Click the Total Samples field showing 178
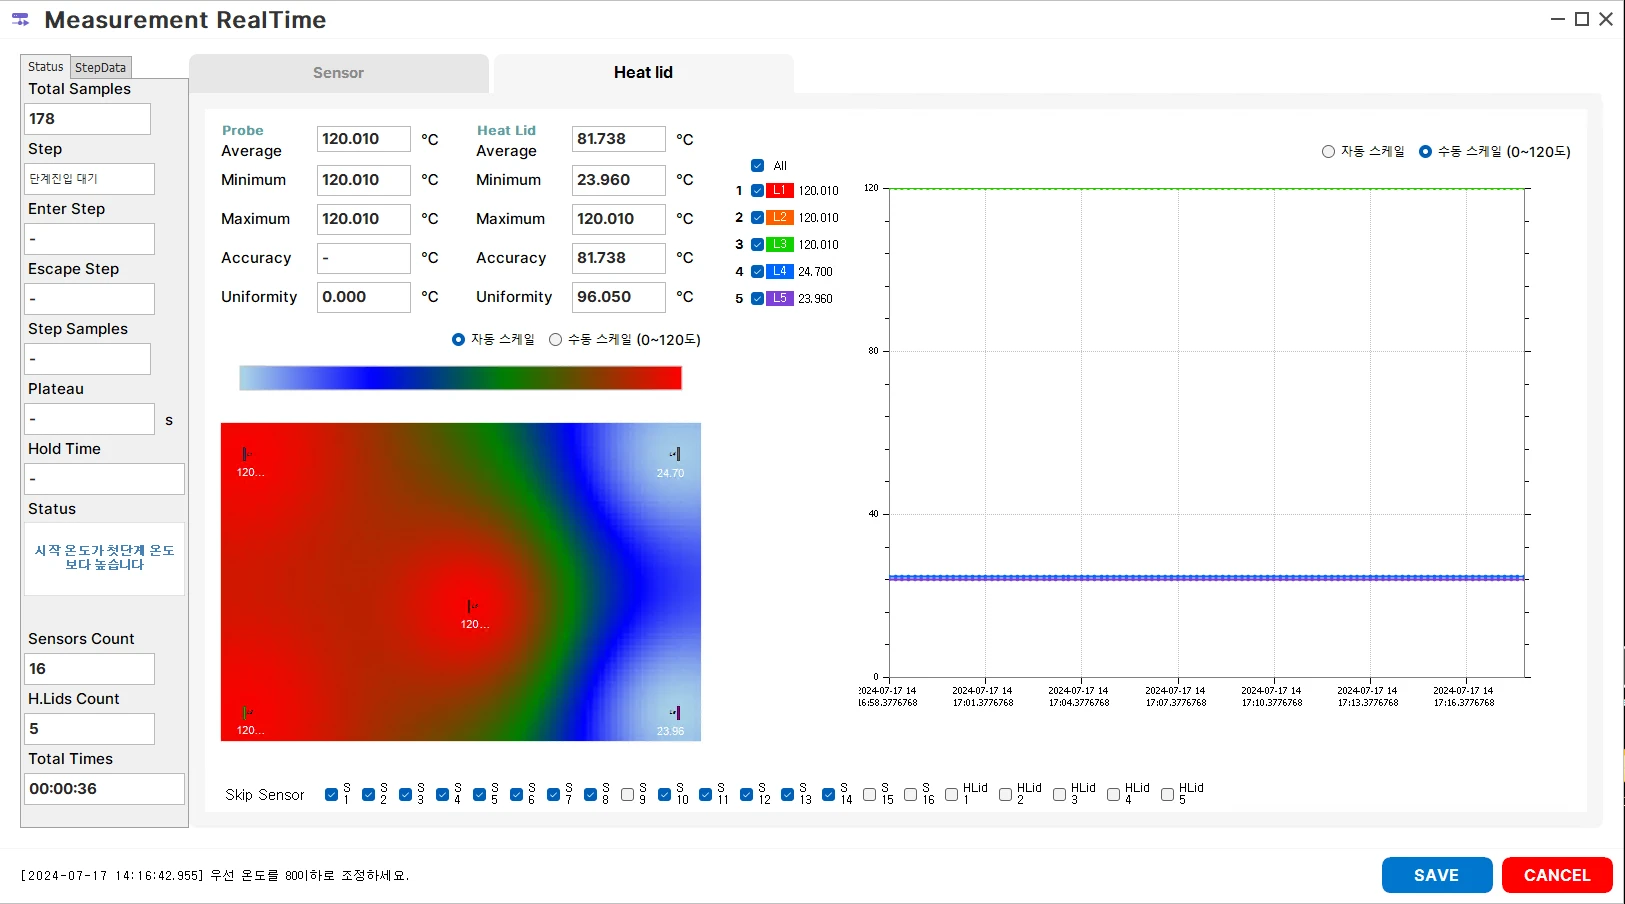This screenshot has height=904, width=1625. coord(87,119)
